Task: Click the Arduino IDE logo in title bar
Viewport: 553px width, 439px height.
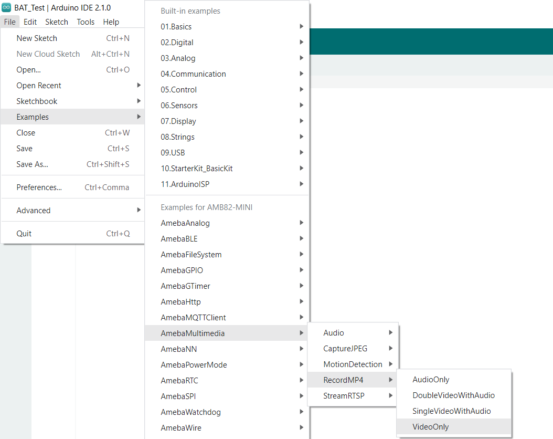Action: click(6, 7)
